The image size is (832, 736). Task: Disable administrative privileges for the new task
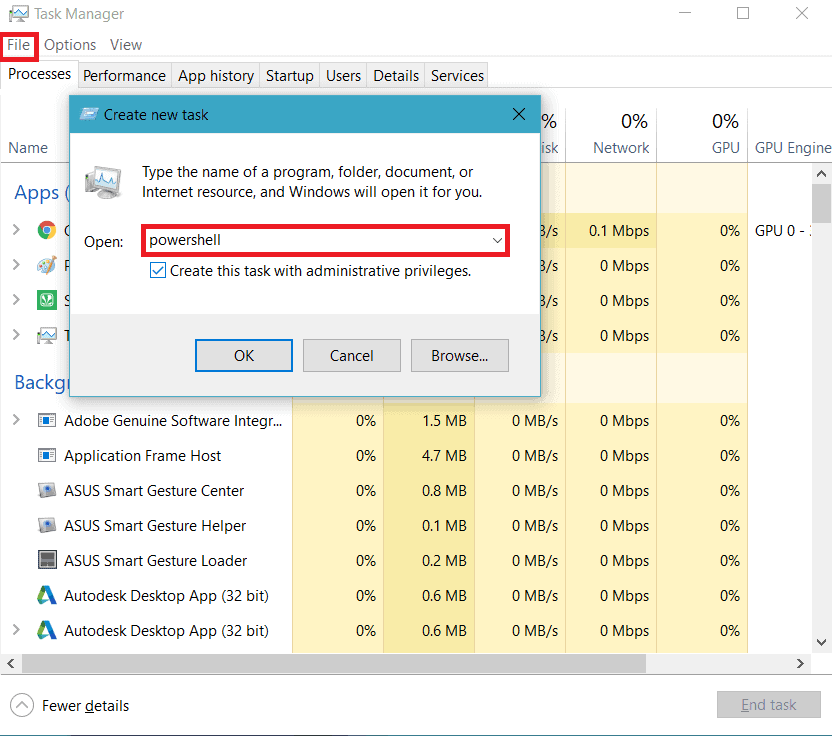[157, 270]
